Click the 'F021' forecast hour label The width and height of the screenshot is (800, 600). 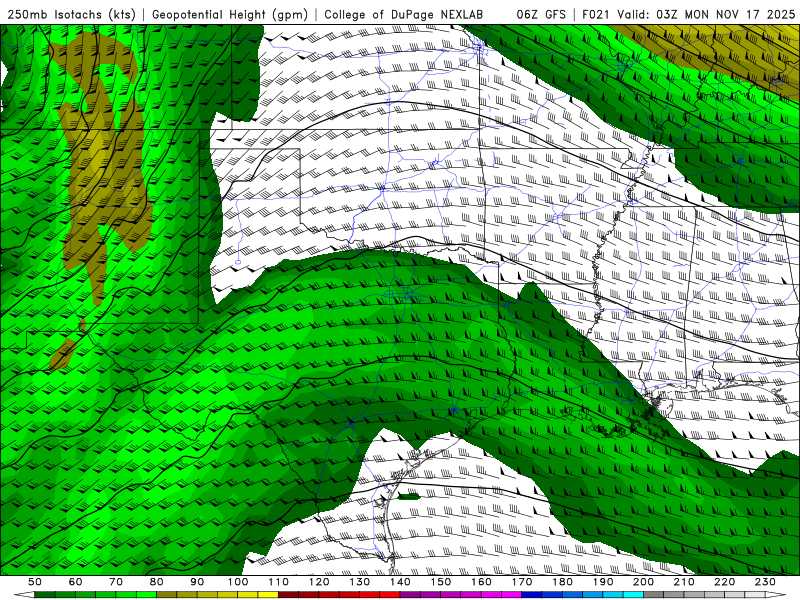point(595,15)
